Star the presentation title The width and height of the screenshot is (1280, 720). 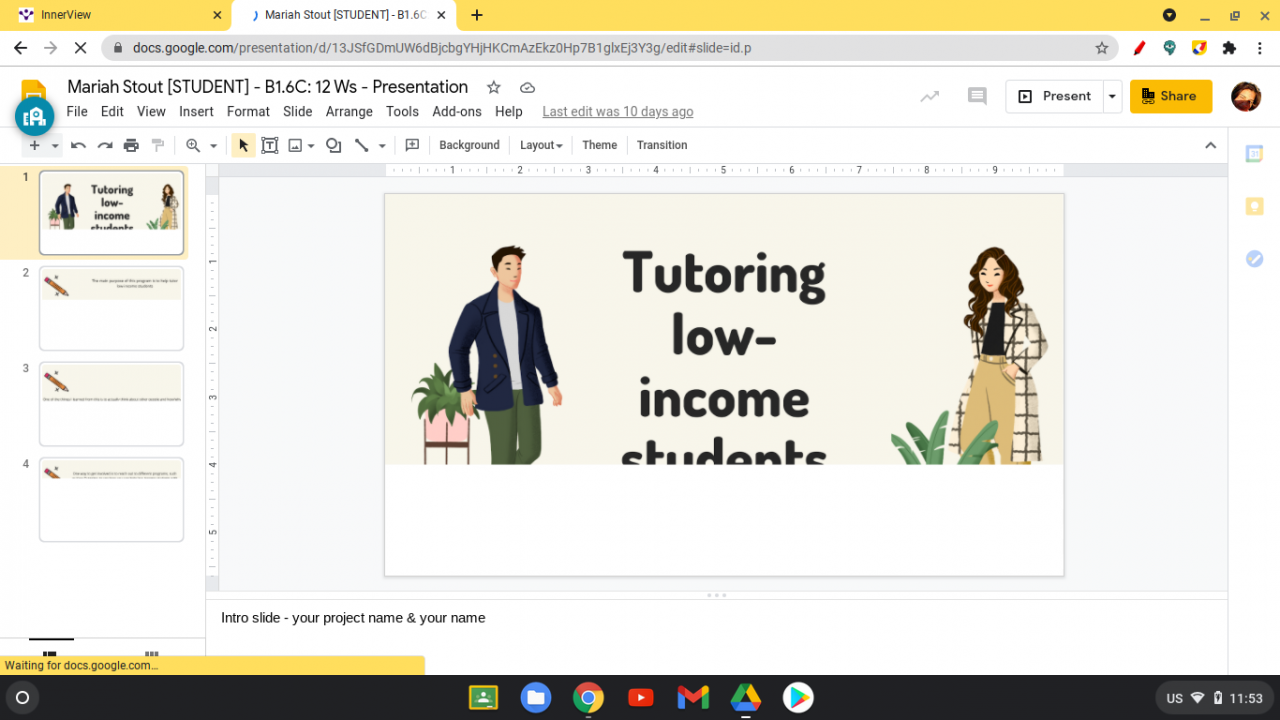coord(493,87)
